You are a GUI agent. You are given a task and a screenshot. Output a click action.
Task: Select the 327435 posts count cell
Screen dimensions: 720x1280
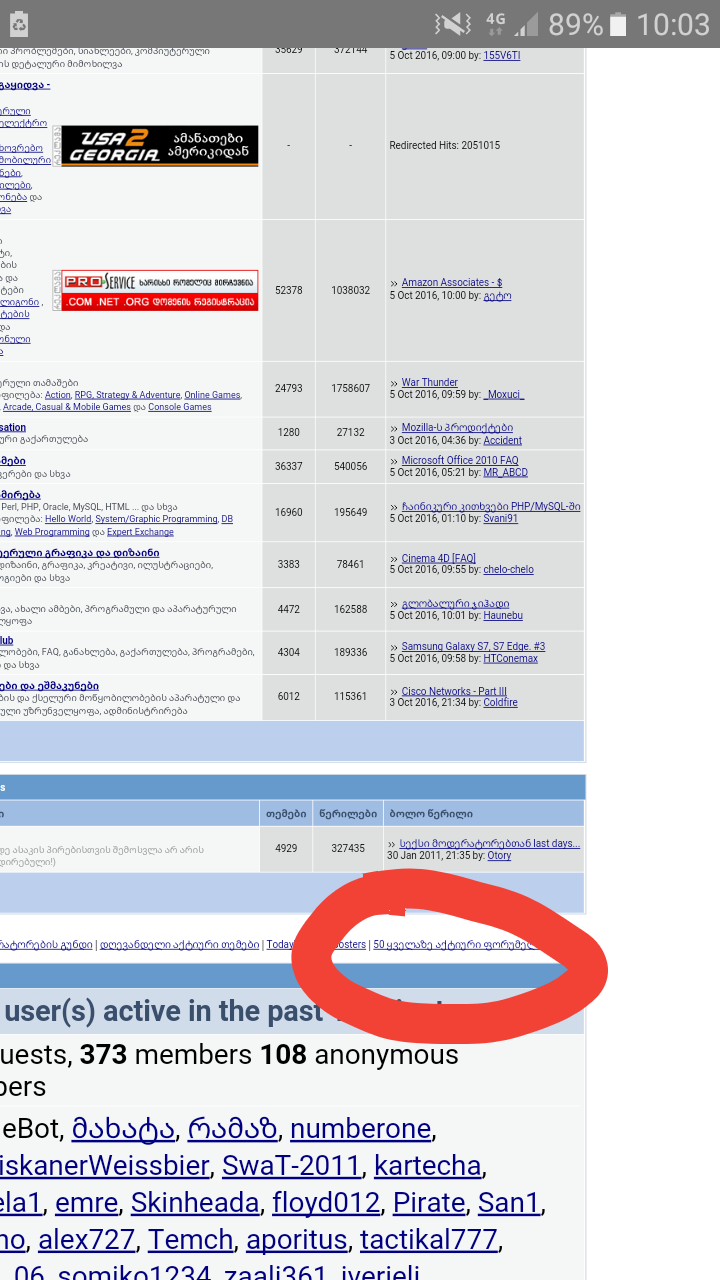(348, 848)
